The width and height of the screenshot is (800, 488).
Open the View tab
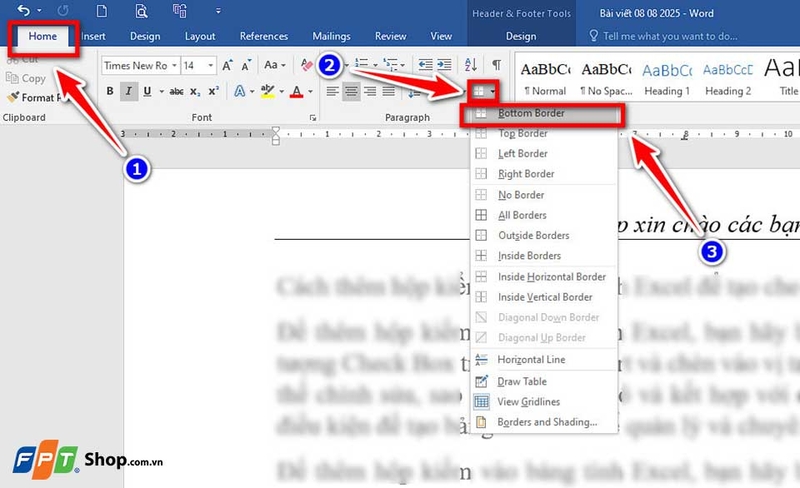click(x=441, y=36)
